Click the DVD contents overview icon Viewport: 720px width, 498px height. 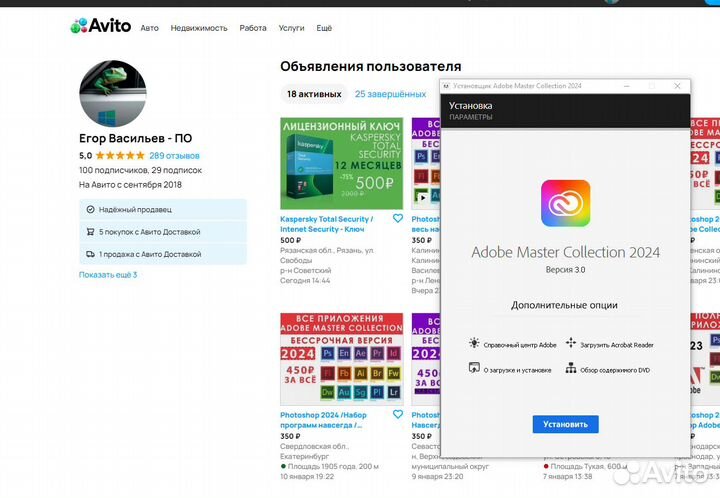click(x=571, y=369)
